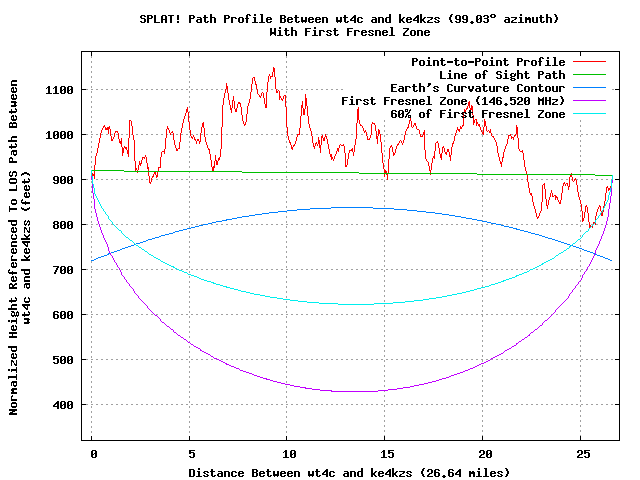Click the purple legend line sample for First Fresnel Zone
This screenshot has height=480, width=640.
pos(589,100)
